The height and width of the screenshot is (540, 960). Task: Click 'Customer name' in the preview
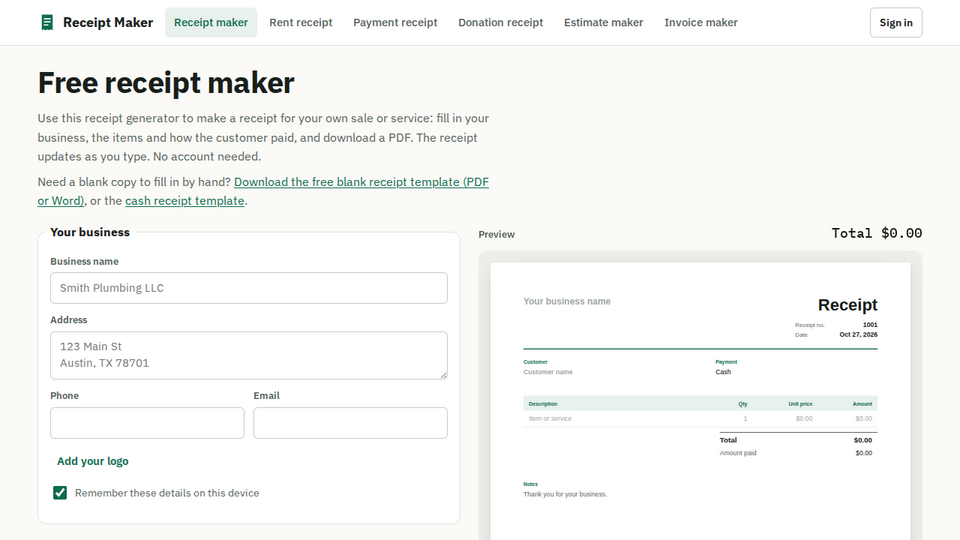tap(548, 372)
